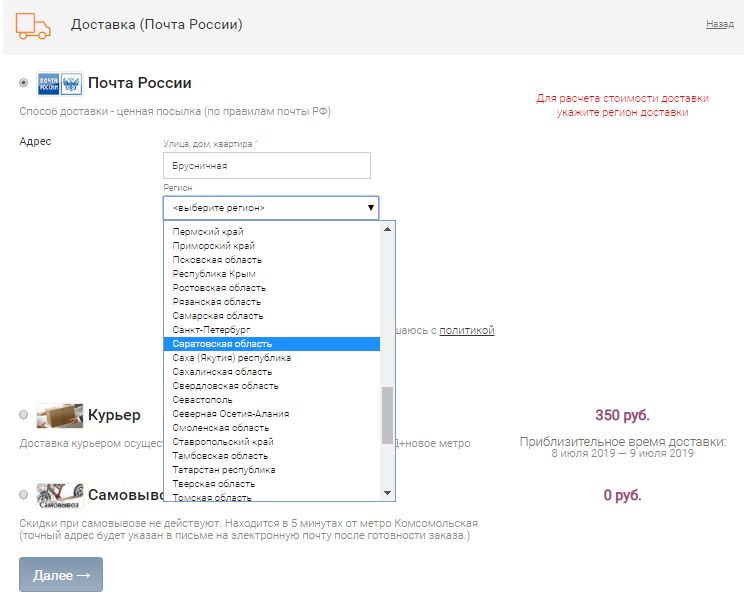The width and height of the screenshot is (744, 599).
Task: Choose Татарстан республика option
Action: [271, 470]
